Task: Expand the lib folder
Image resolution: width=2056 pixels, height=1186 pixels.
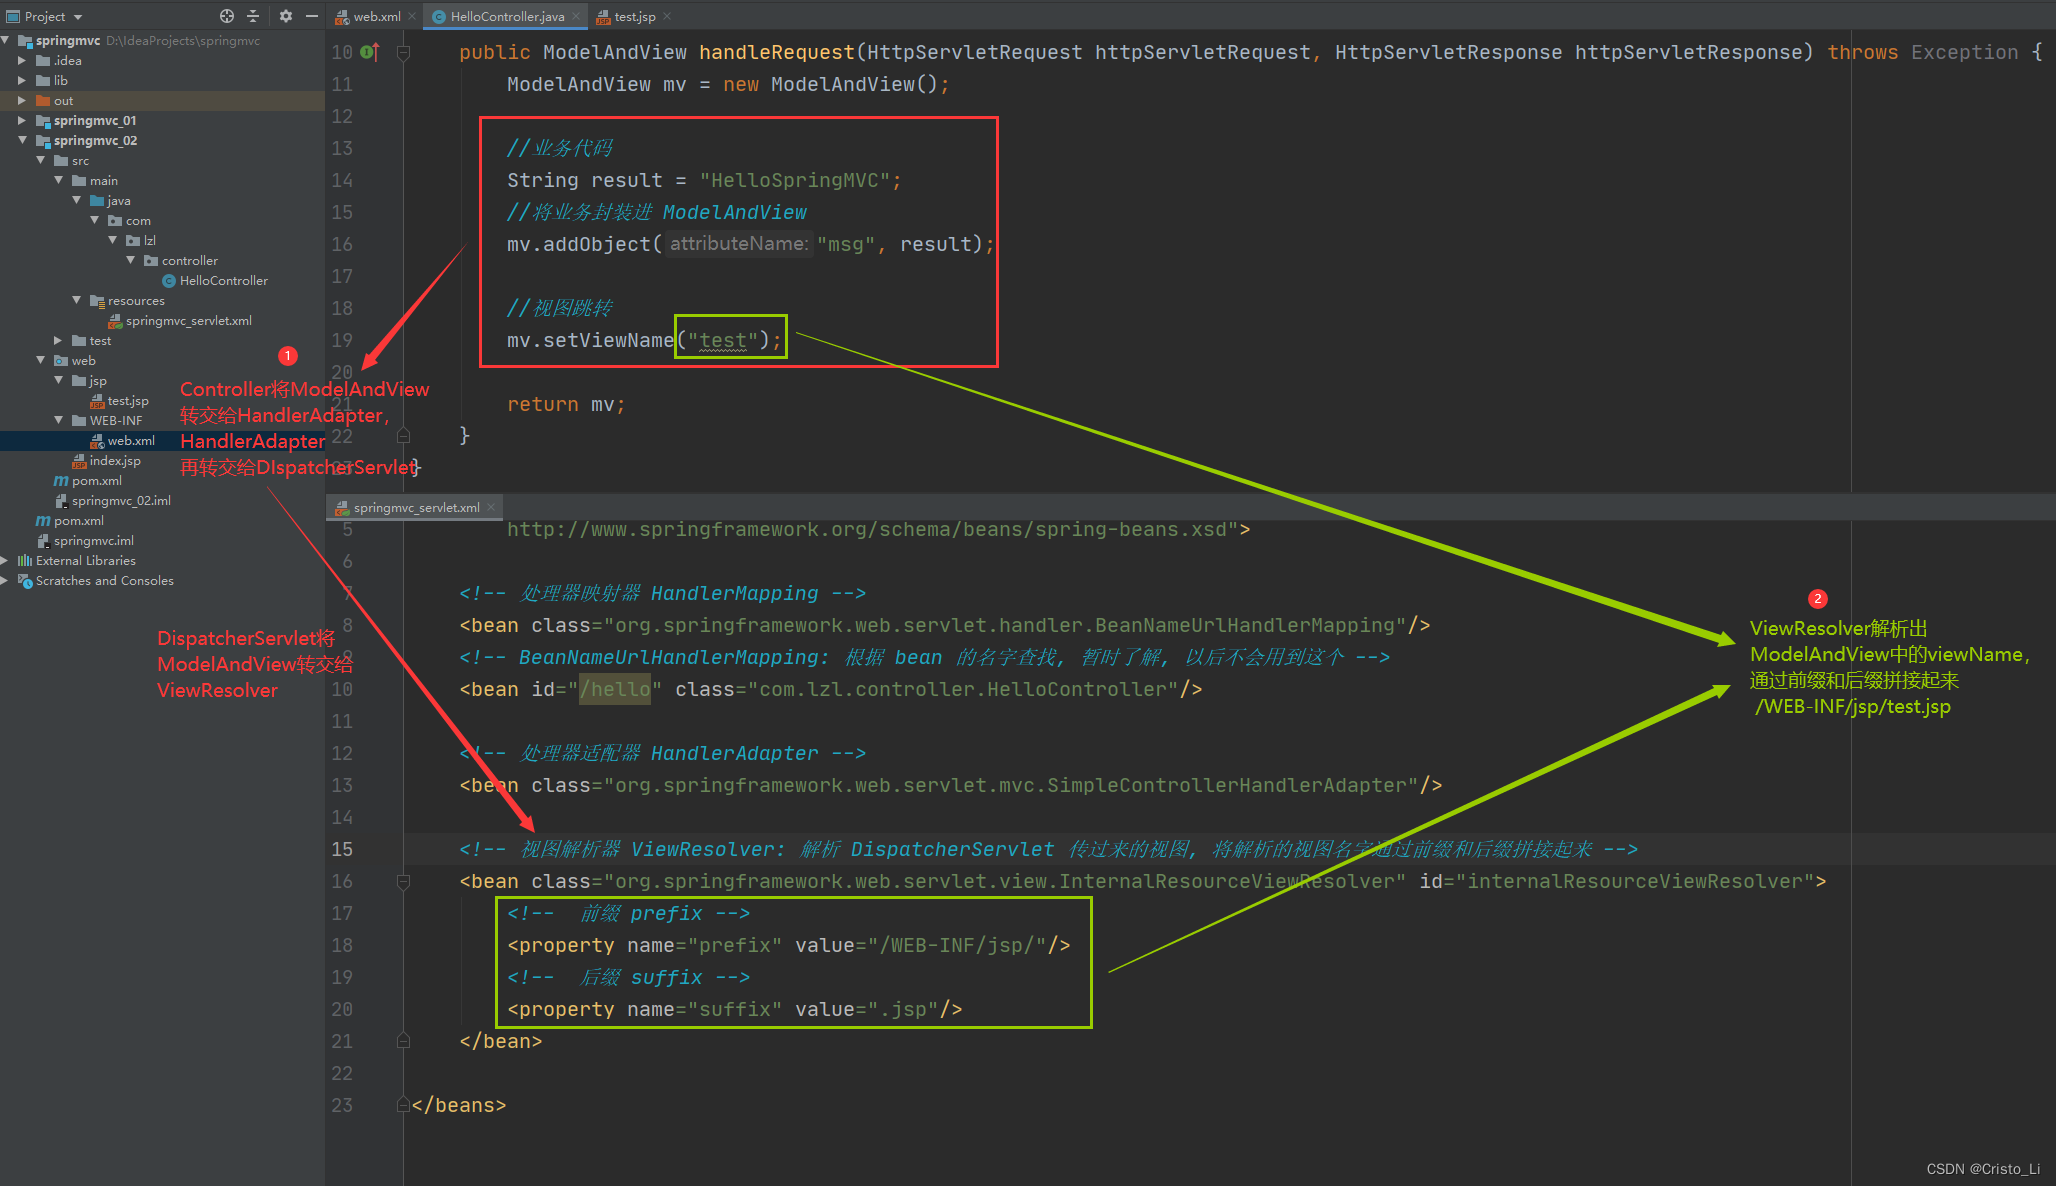Action: click(x=22, y=80)
